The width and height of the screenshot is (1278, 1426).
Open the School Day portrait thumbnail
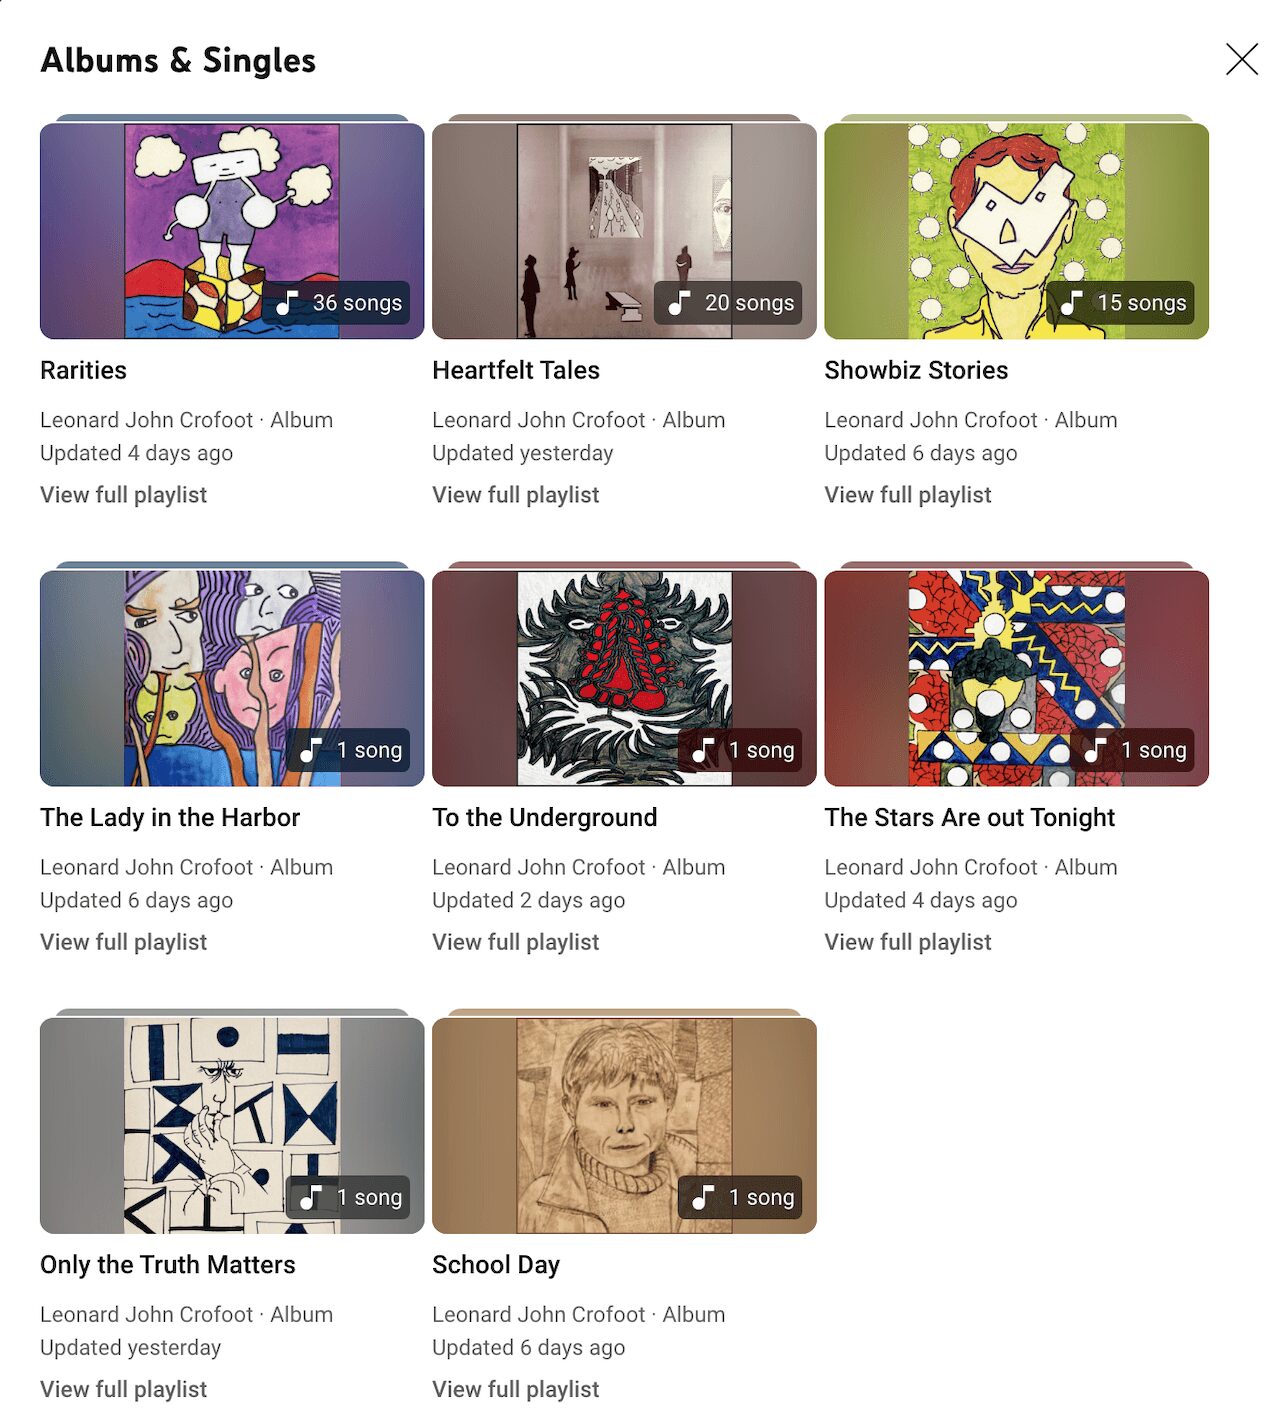pos(624,1125)
